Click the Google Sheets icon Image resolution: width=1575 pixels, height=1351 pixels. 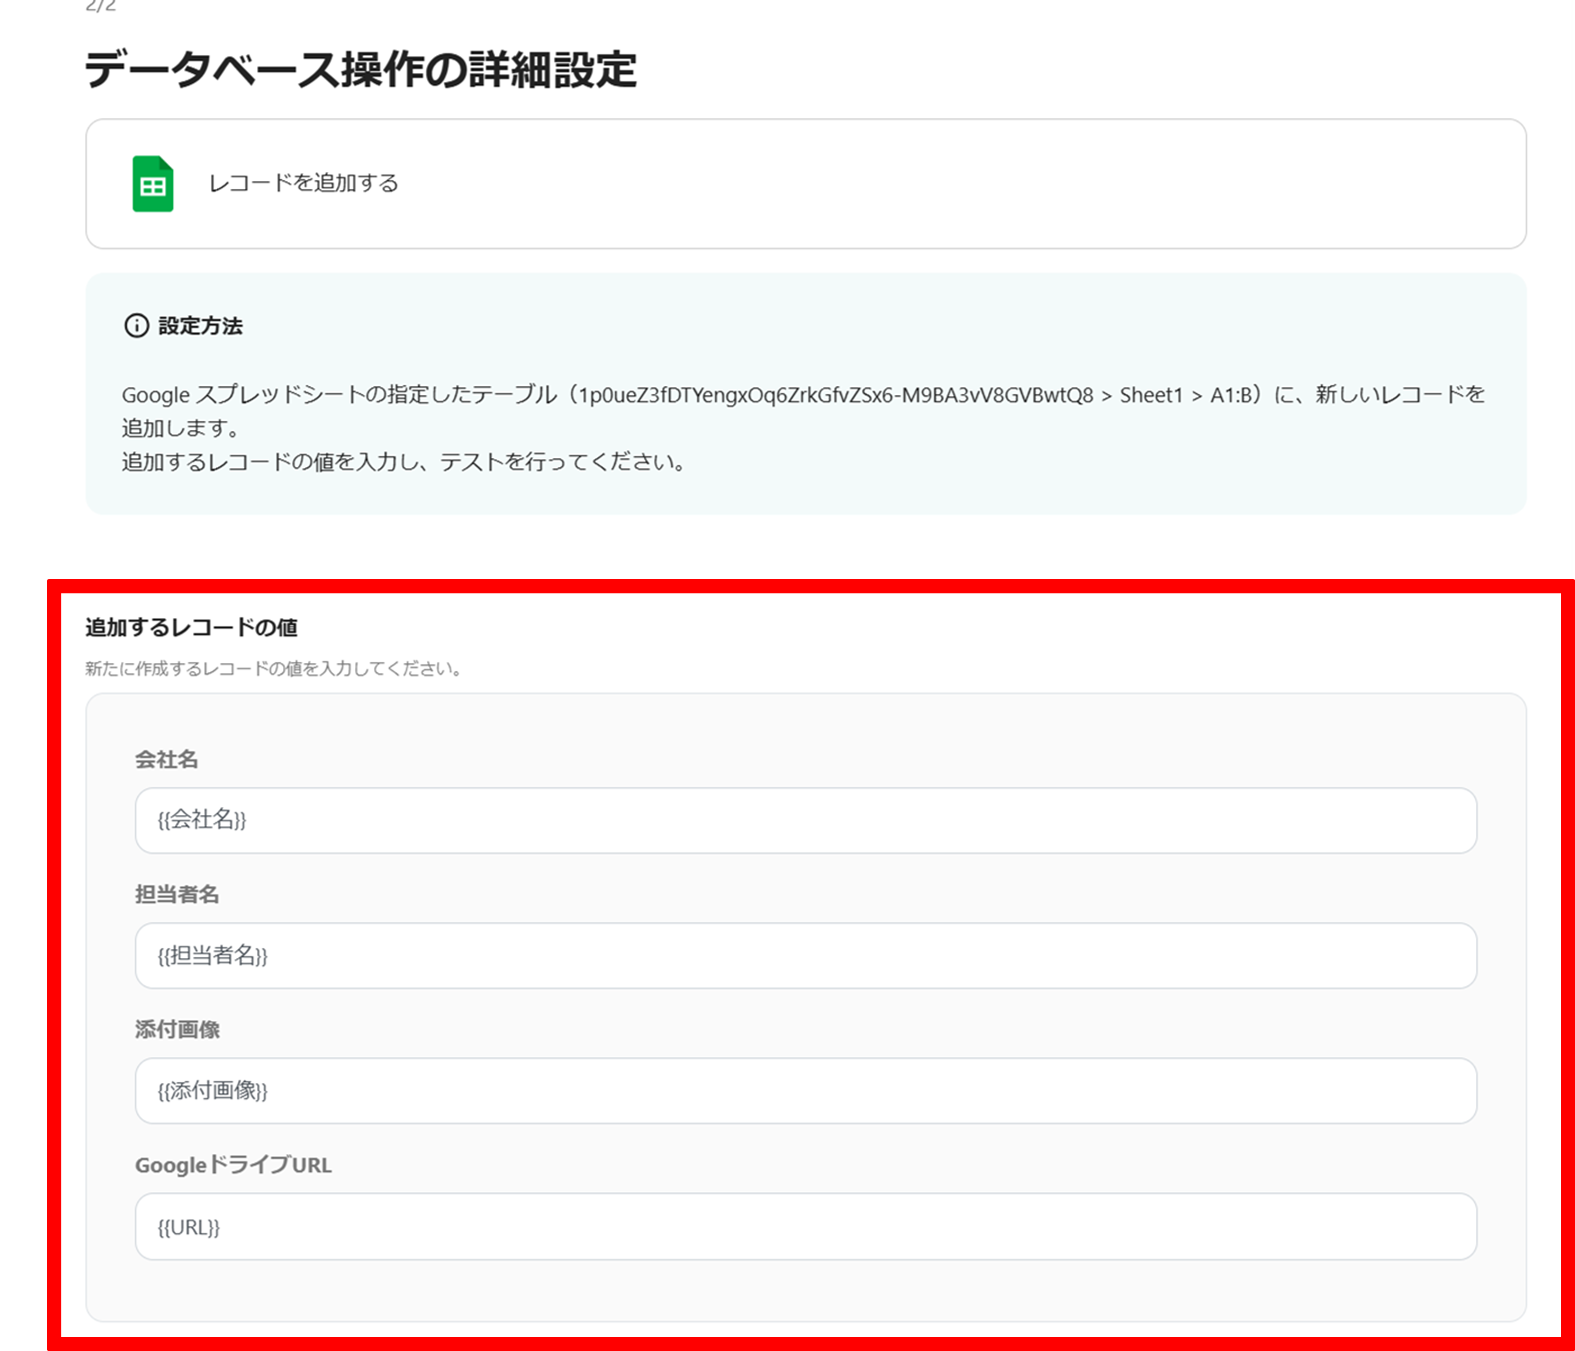coord(153,184)
